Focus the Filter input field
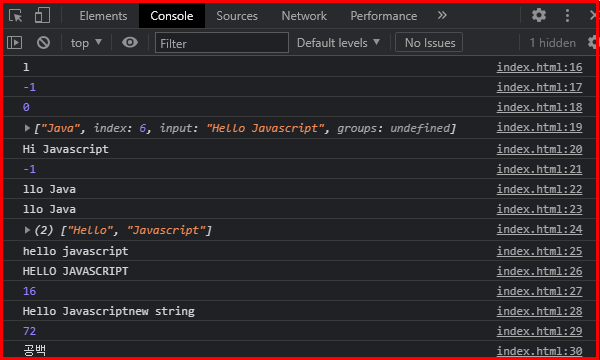 pos(222,42)
